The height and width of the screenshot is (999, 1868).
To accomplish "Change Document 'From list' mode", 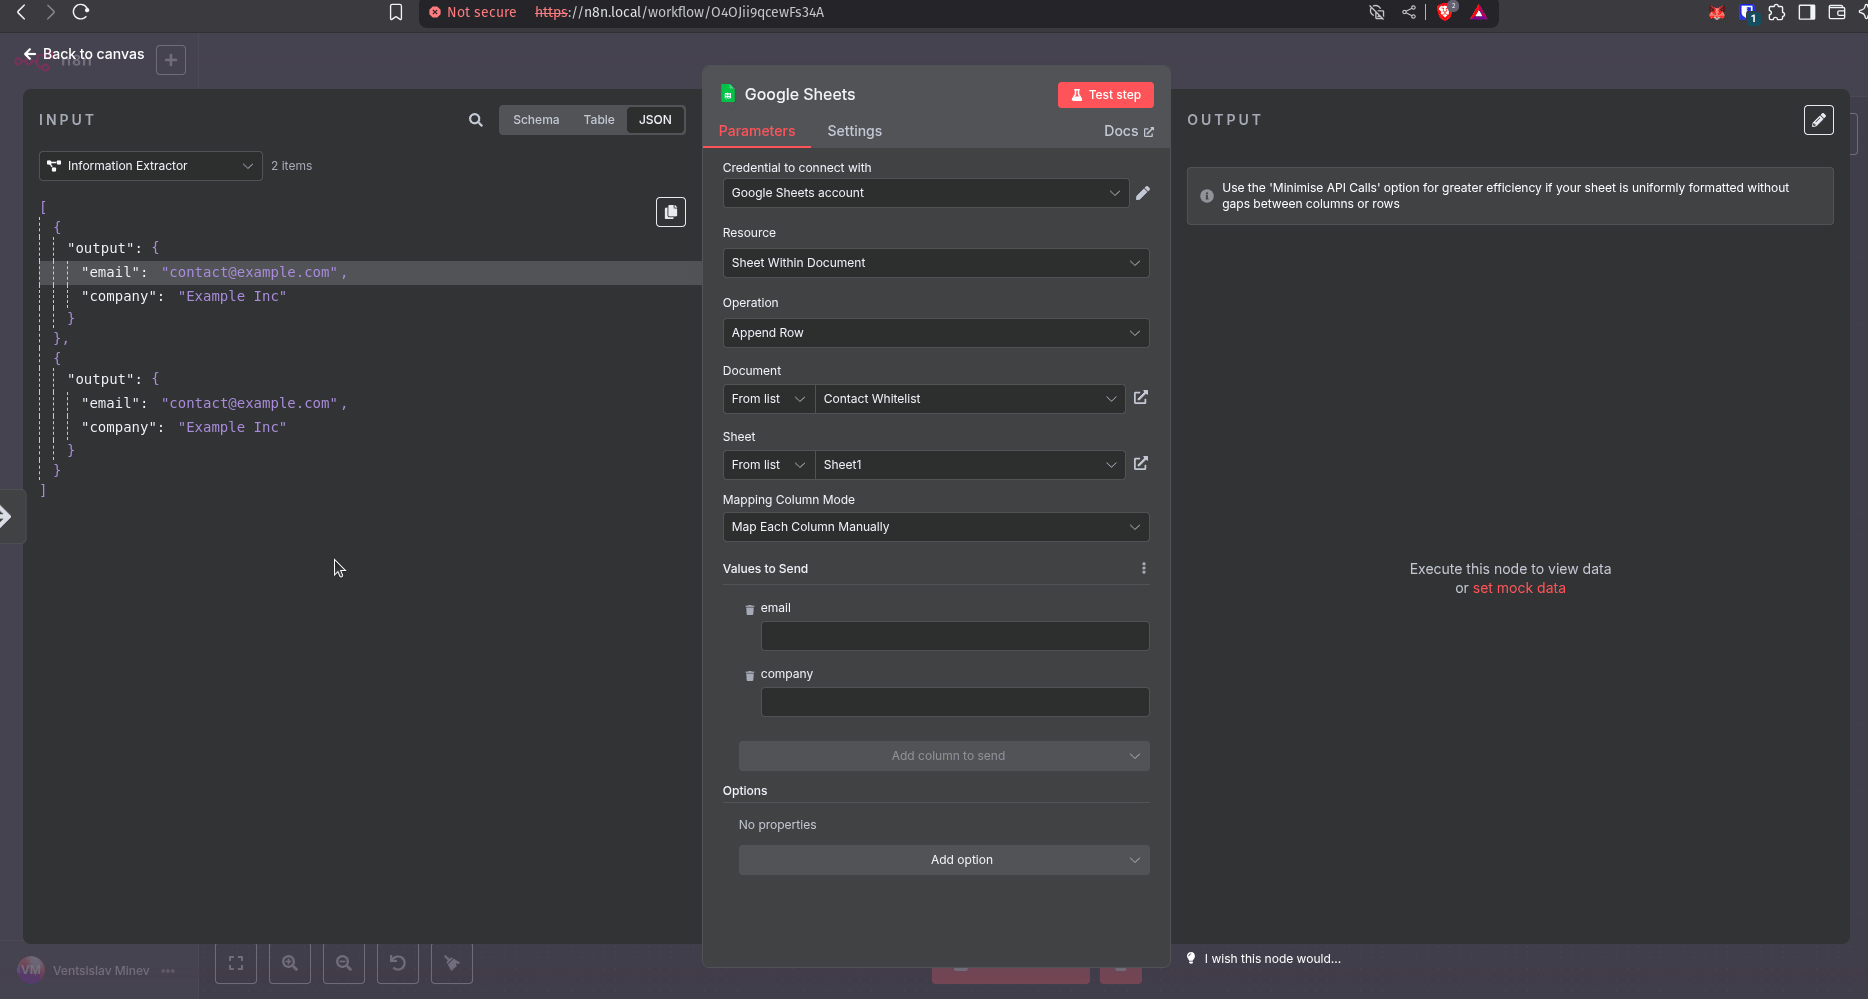I will pyautogui.click(x=769, y=399).
